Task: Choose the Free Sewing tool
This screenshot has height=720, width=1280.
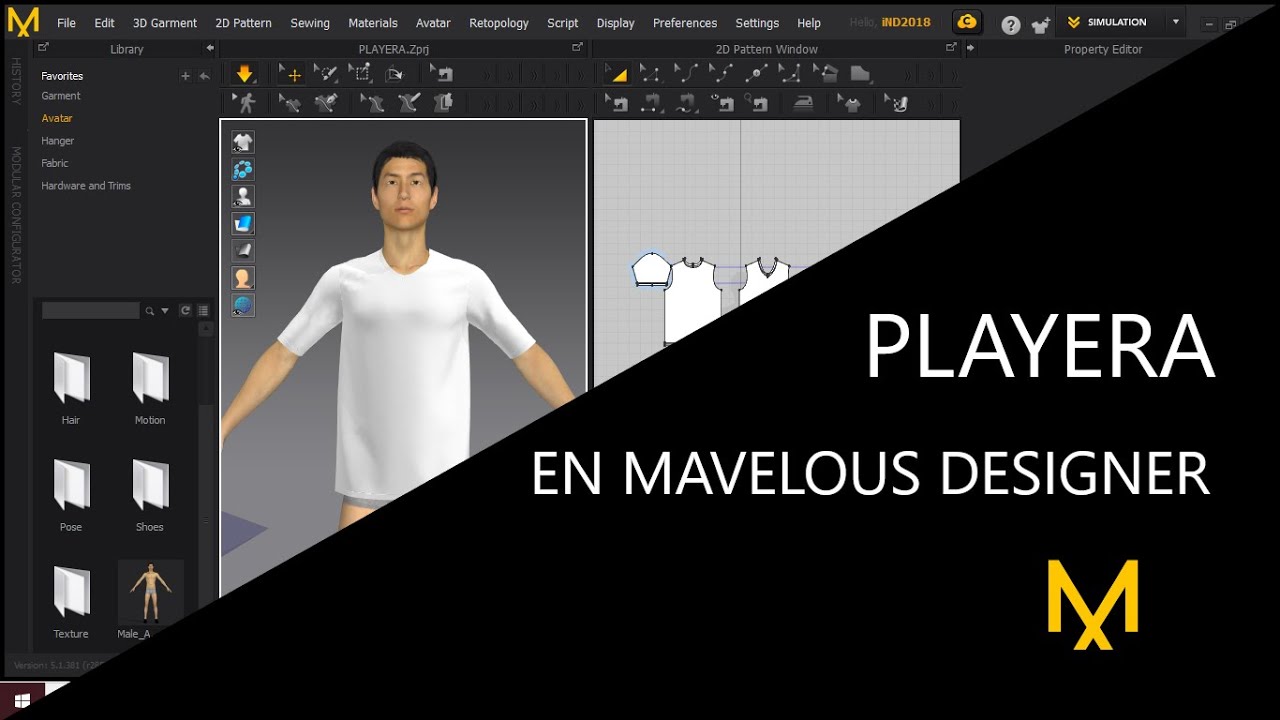Action: pyautogui.click(x=686, y=102)
